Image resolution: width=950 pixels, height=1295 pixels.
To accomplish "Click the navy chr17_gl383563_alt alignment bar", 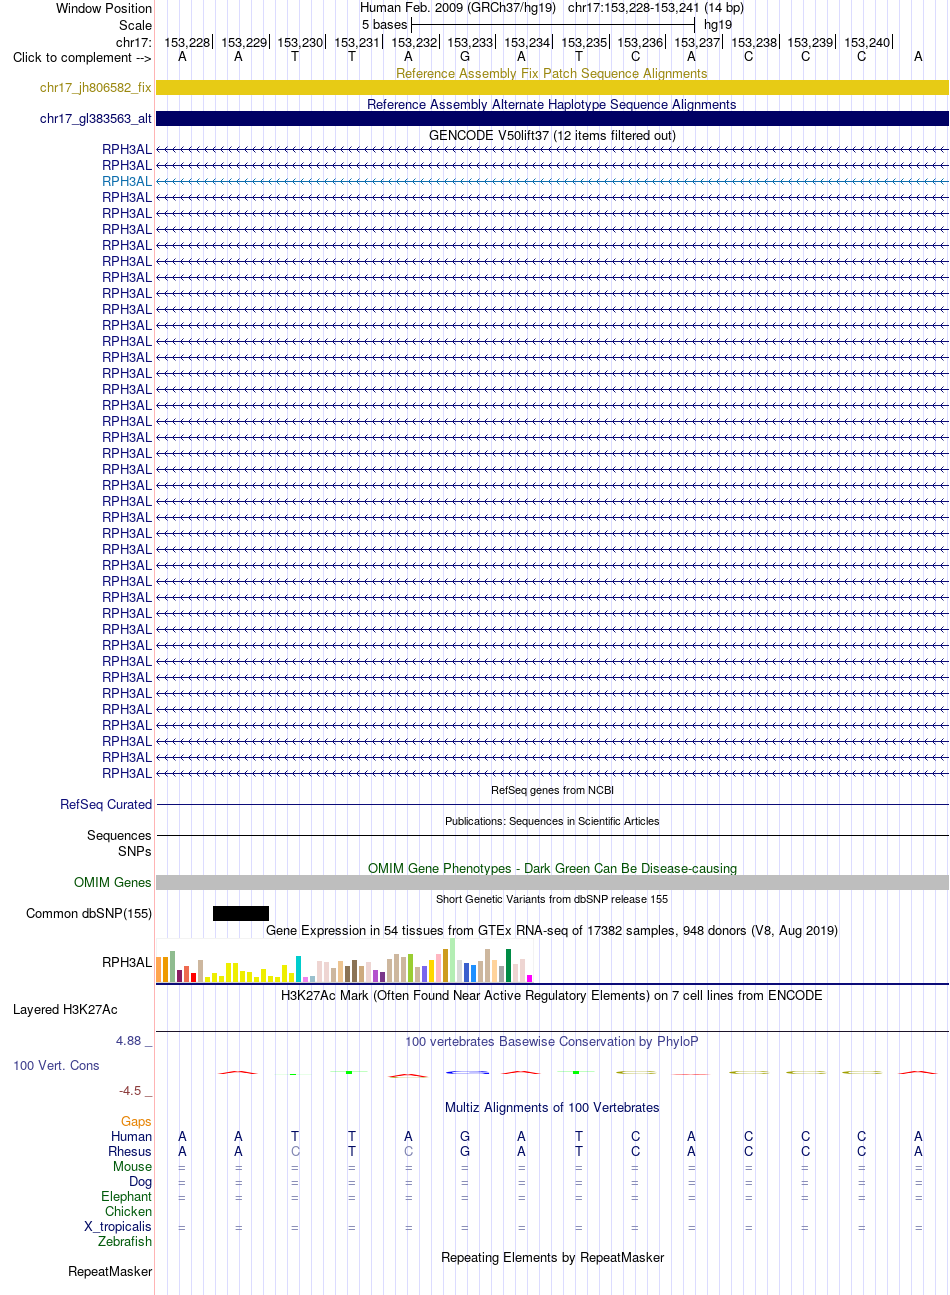I will tap(552, 119).
